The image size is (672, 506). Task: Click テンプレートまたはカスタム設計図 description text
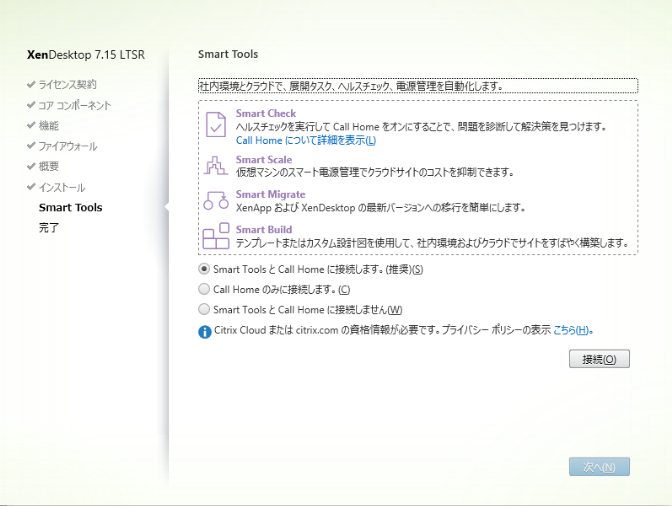point(432,243)
